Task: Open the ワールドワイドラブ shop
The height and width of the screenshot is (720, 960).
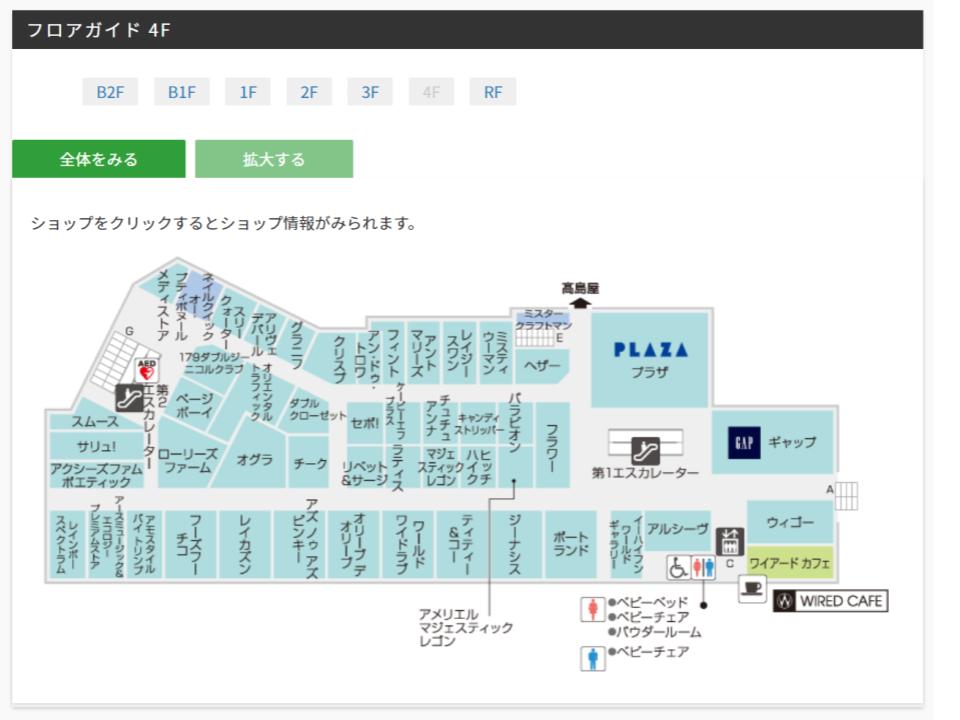Action: click(x=409, y=544)
